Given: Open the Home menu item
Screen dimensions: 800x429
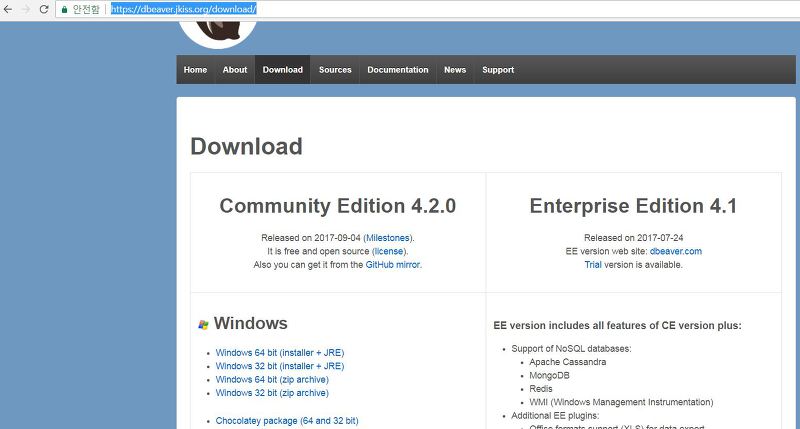Looking at the screenshot, I should (x=195, y=70).
